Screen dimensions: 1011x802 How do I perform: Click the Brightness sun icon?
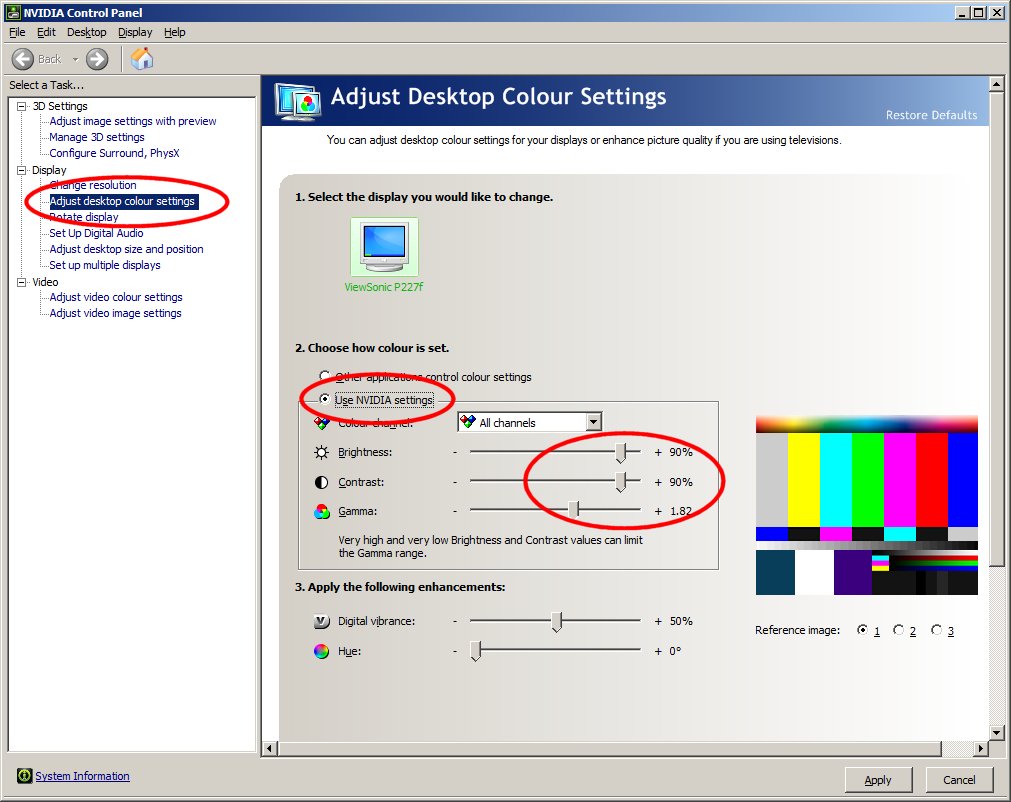point(321,452)
